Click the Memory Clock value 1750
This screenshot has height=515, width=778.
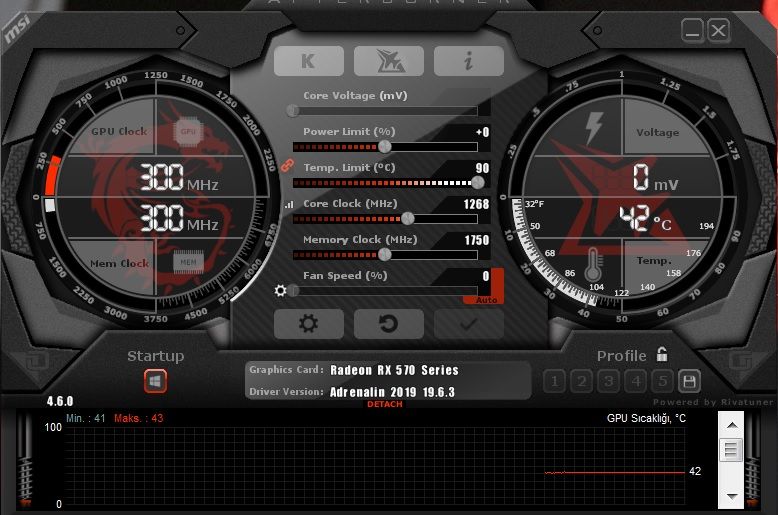[x=477, y=240]
